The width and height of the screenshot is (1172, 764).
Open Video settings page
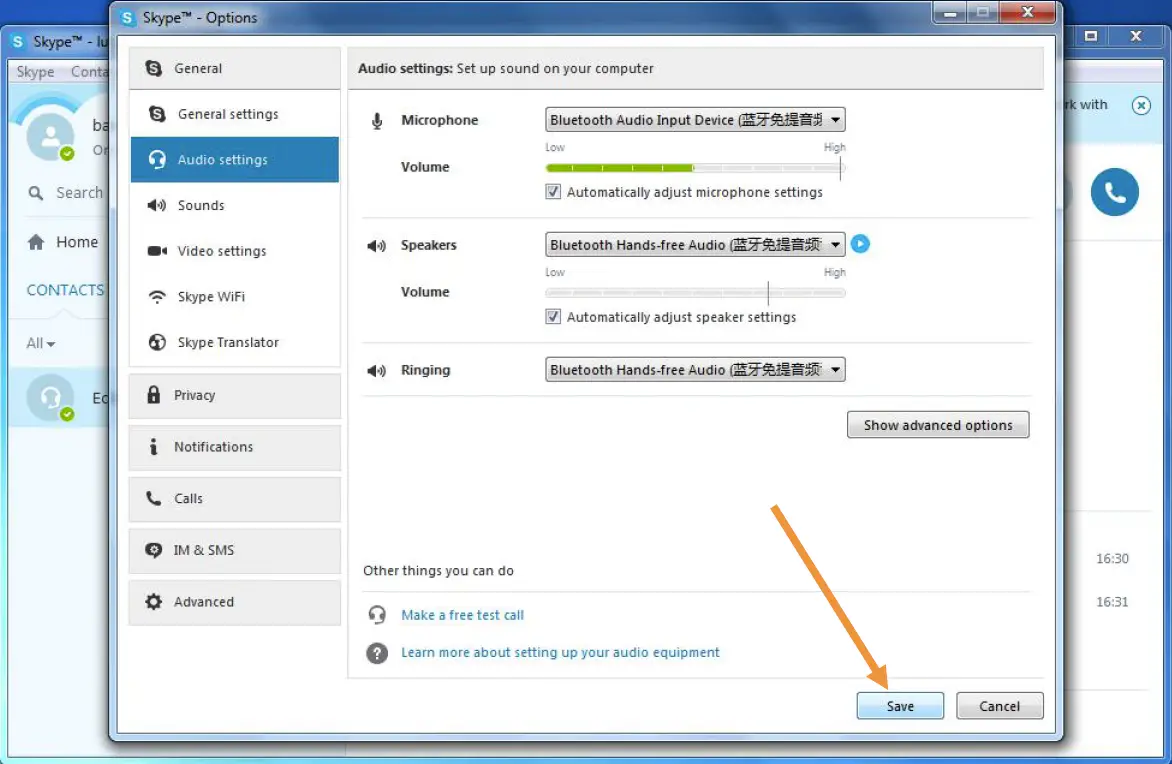[x=234, y=250]
